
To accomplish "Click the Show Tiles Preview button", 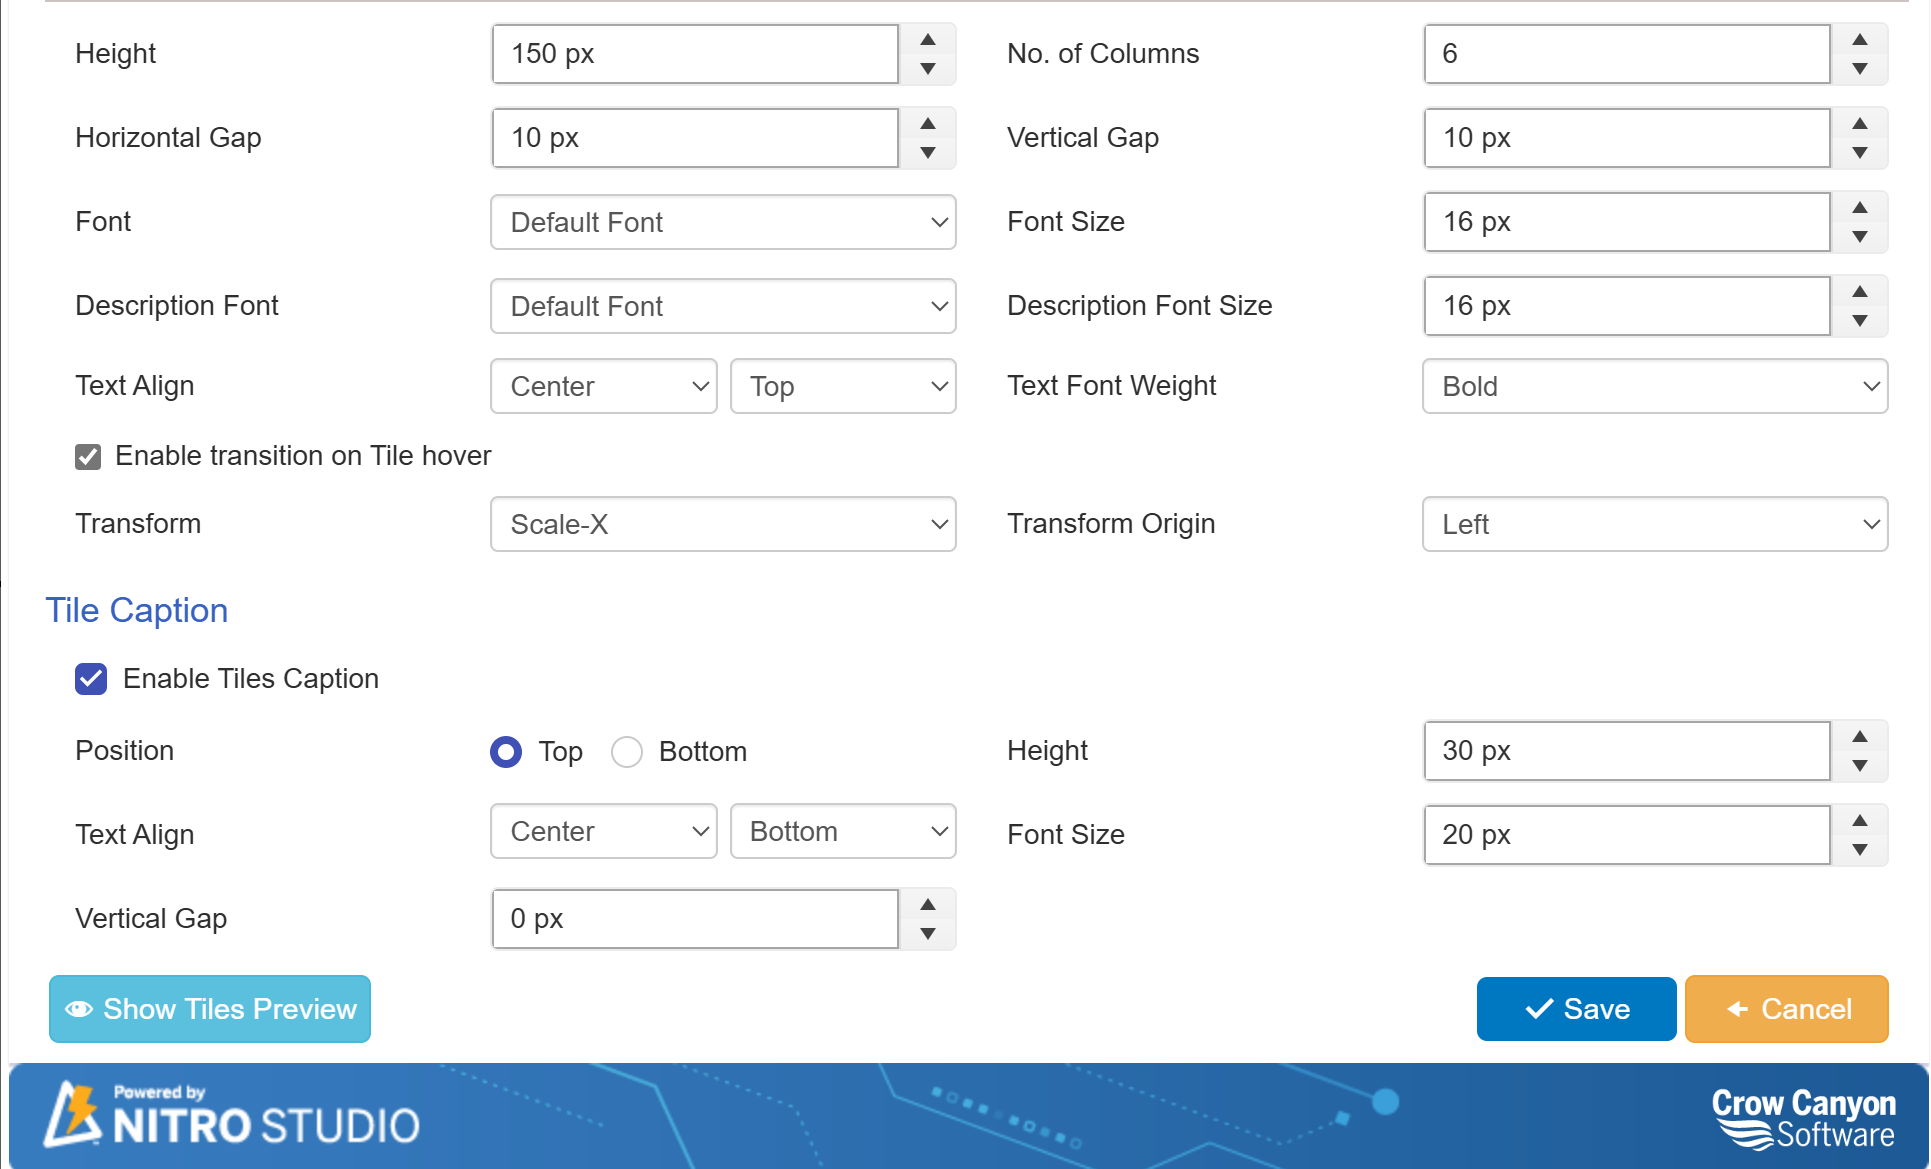I will click(210, 1009).
